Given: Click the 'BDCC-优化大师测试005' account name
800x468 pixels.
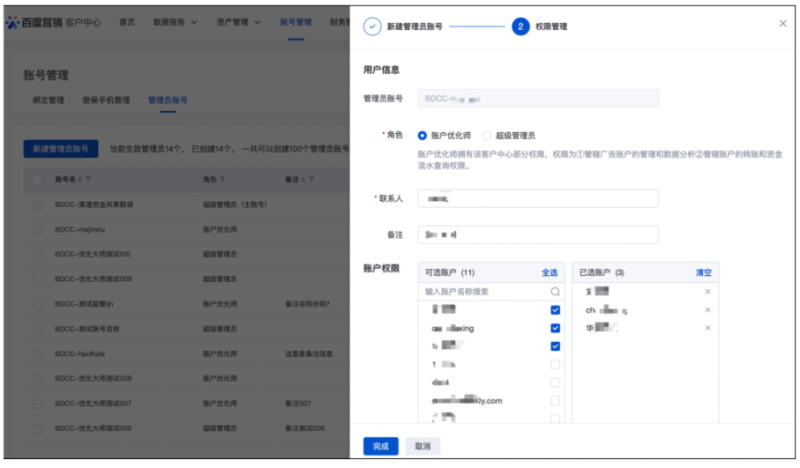Looking at the screenshot, I should click(93, 428).
